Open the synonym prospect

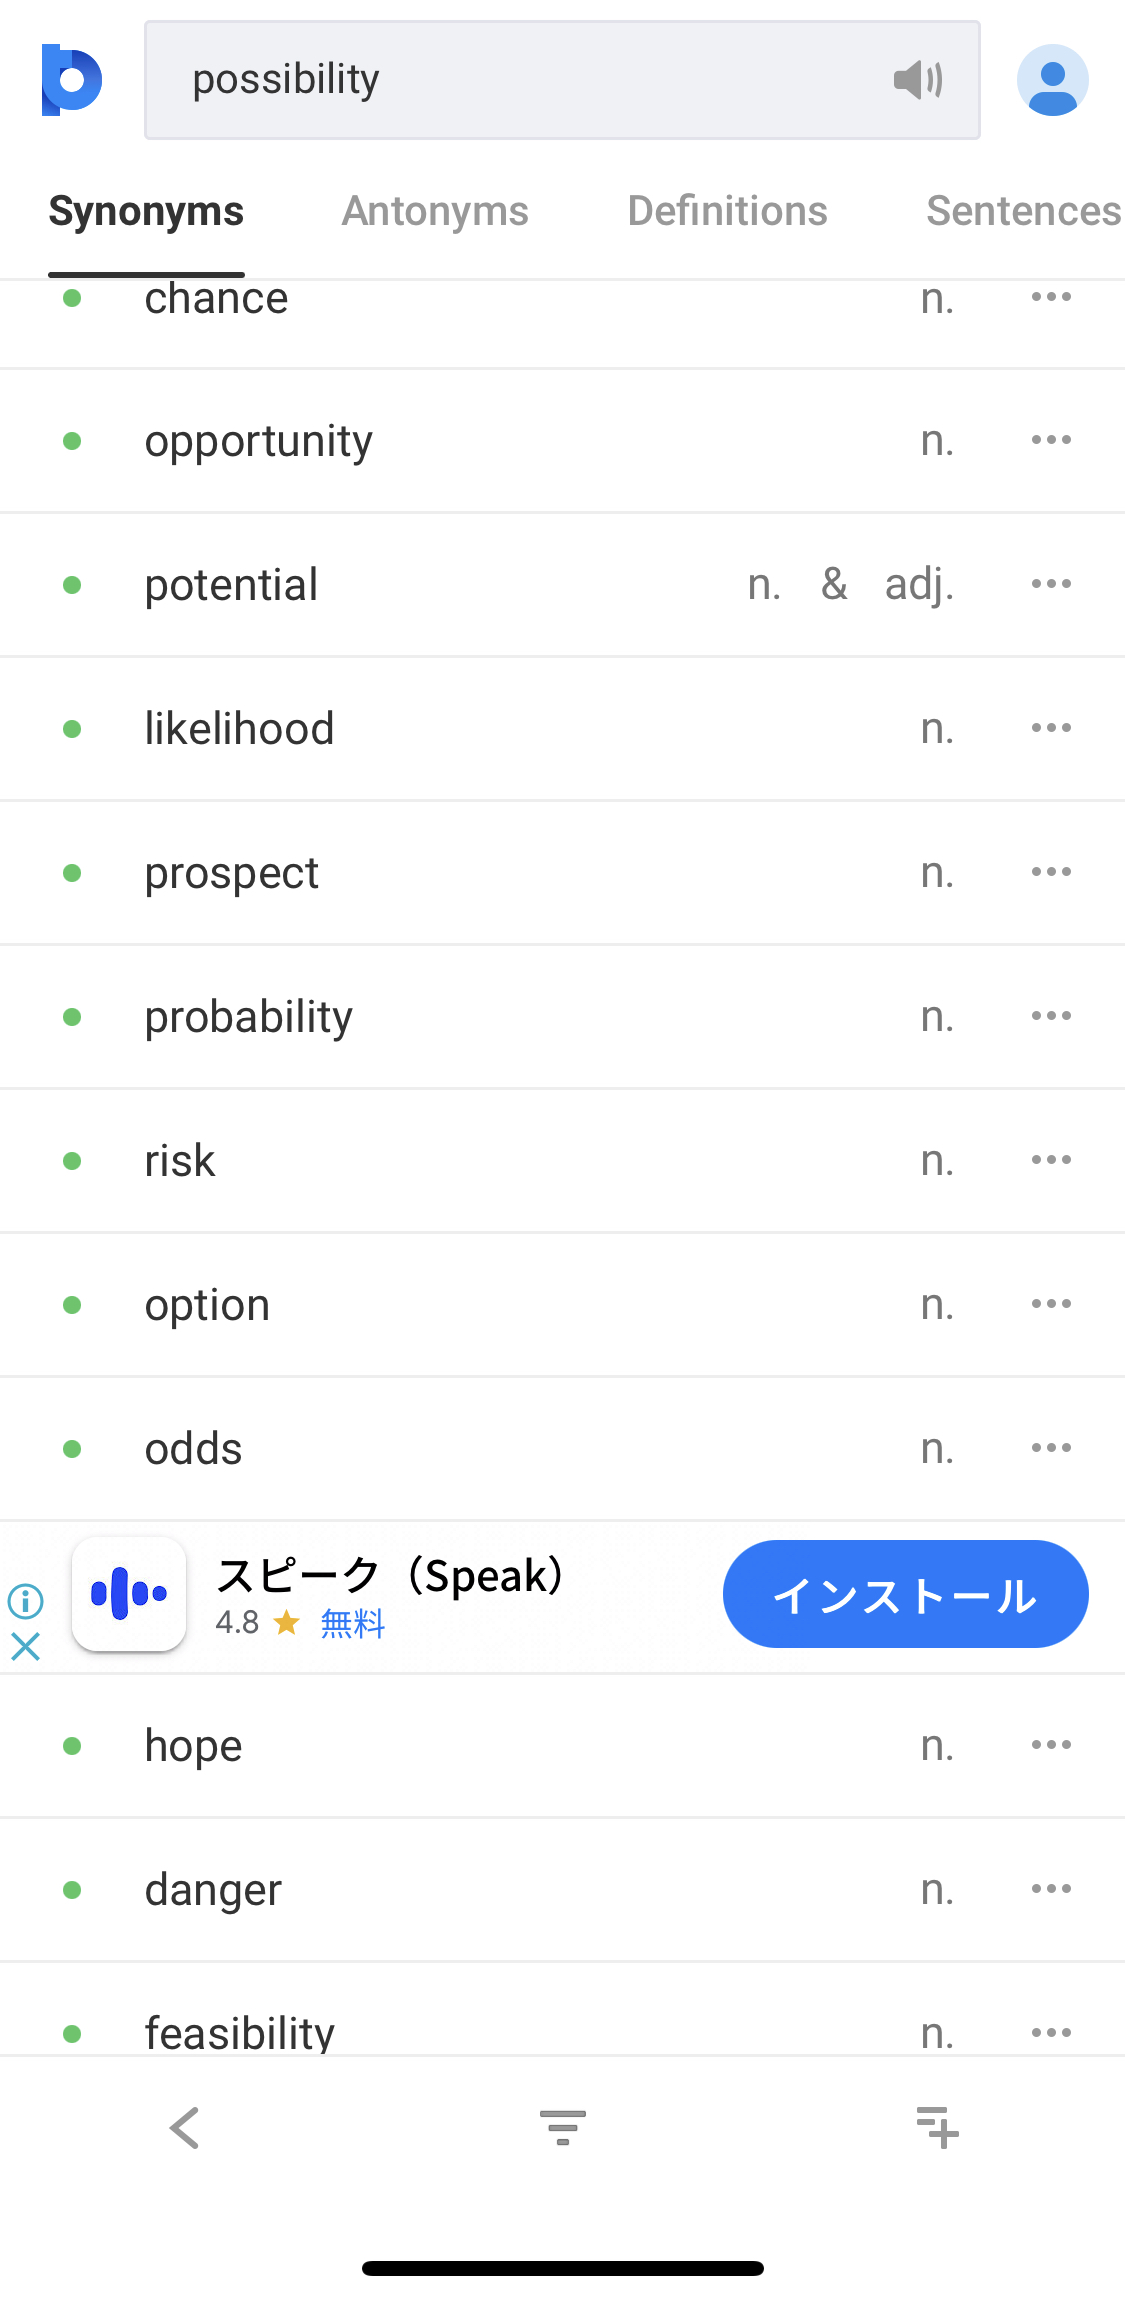click(232, 873)
